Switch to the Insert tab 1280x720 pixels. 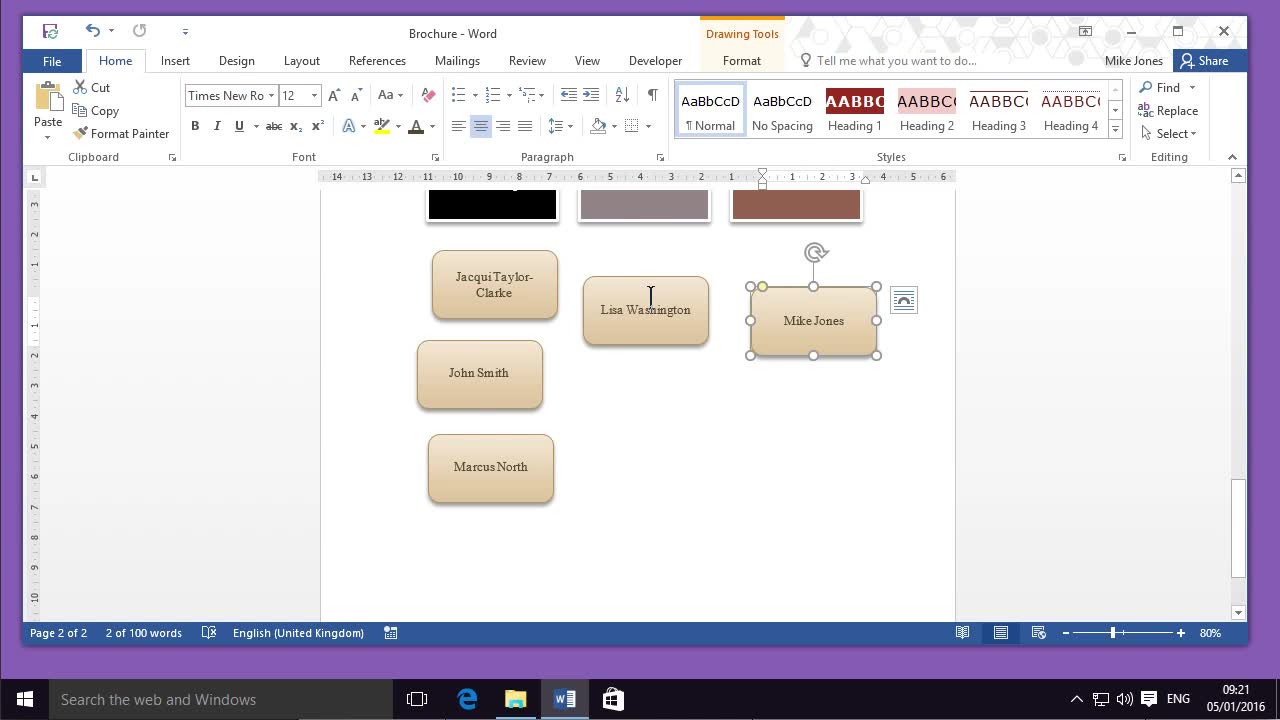click(x=175, y=61)
